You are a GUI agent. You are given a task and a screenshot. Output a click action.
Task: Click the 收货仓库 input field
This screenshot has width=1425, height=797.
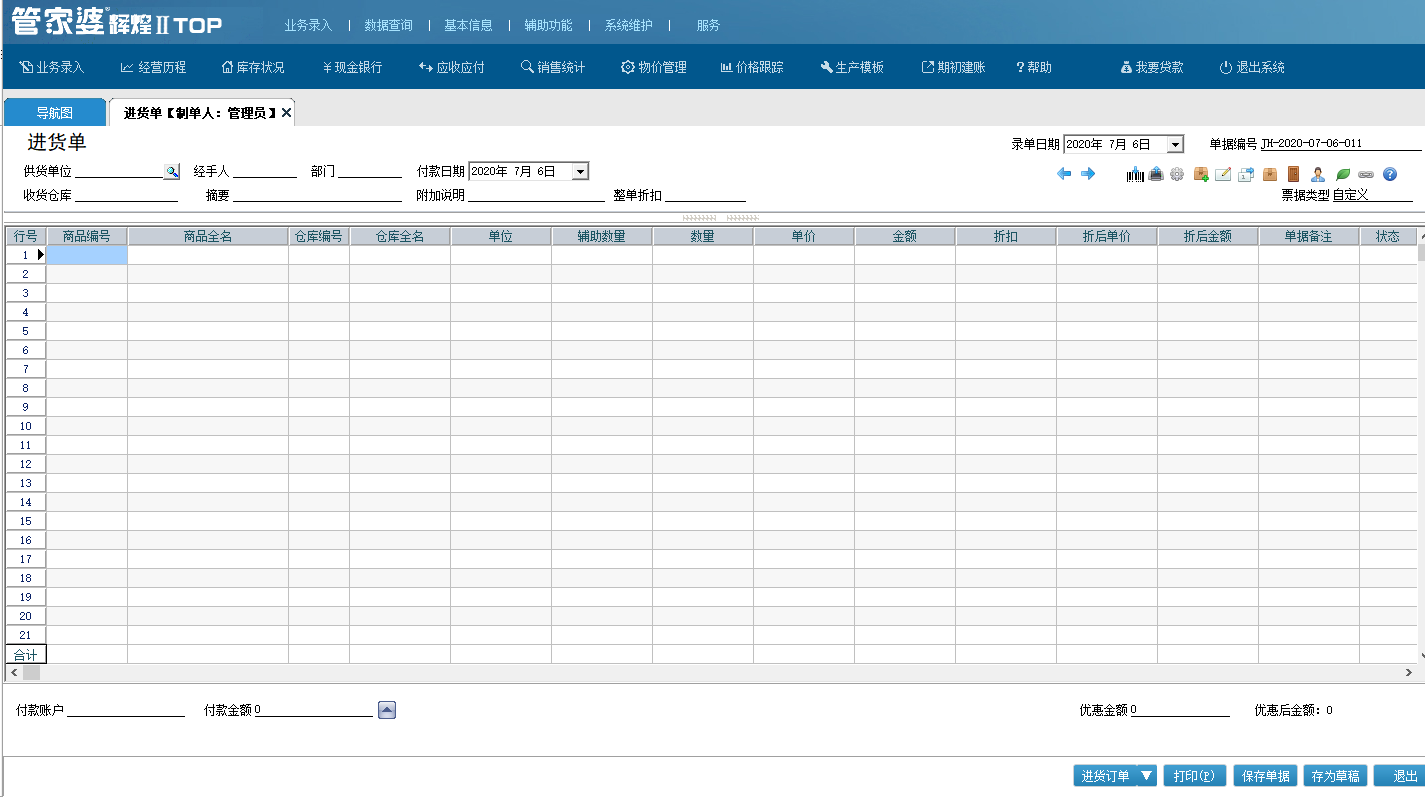pos(126,195)
